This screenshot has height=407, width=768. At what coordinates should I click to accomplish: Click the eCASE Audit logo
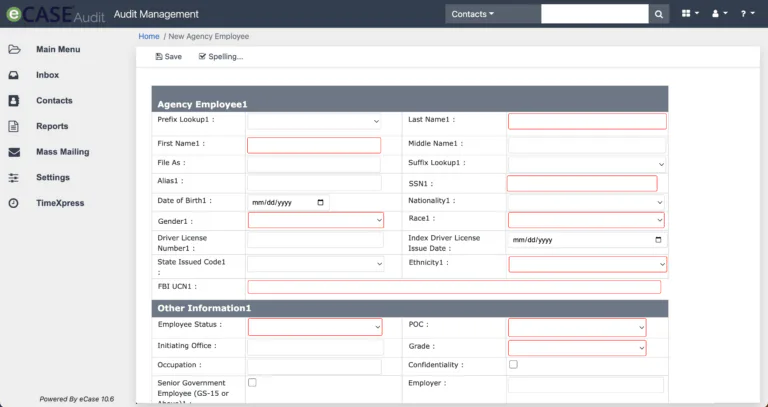(55, 15)
